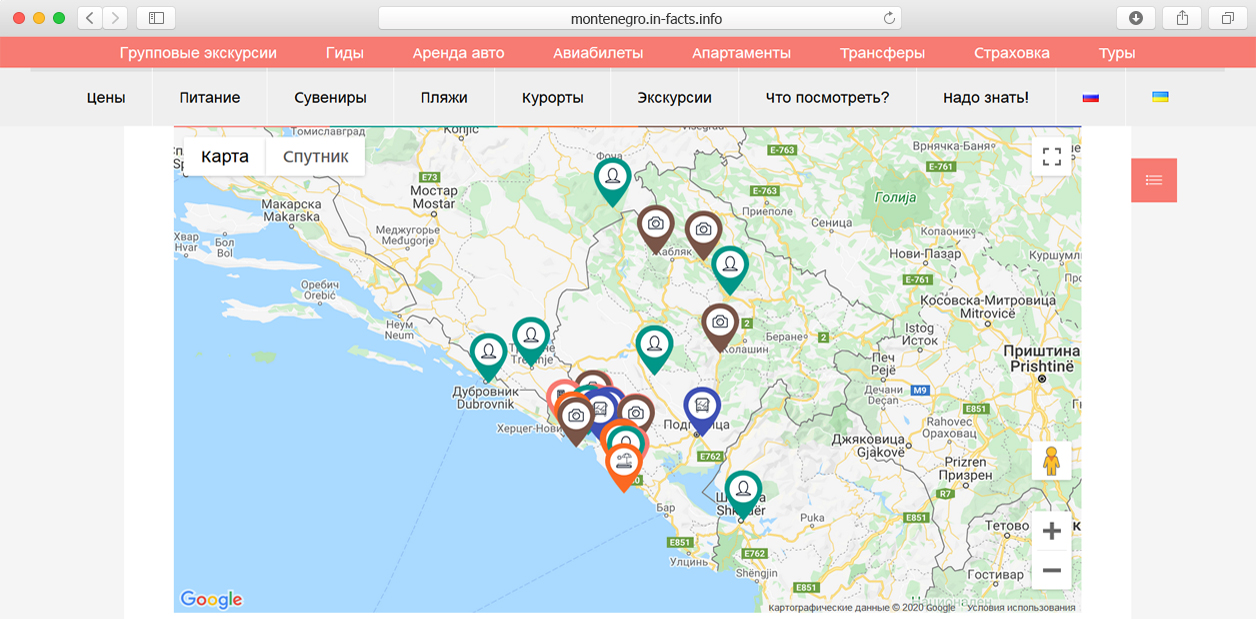Screen dimensions: 1256x619
Task: Open the red list menu side button
Action: [1153, 180]
